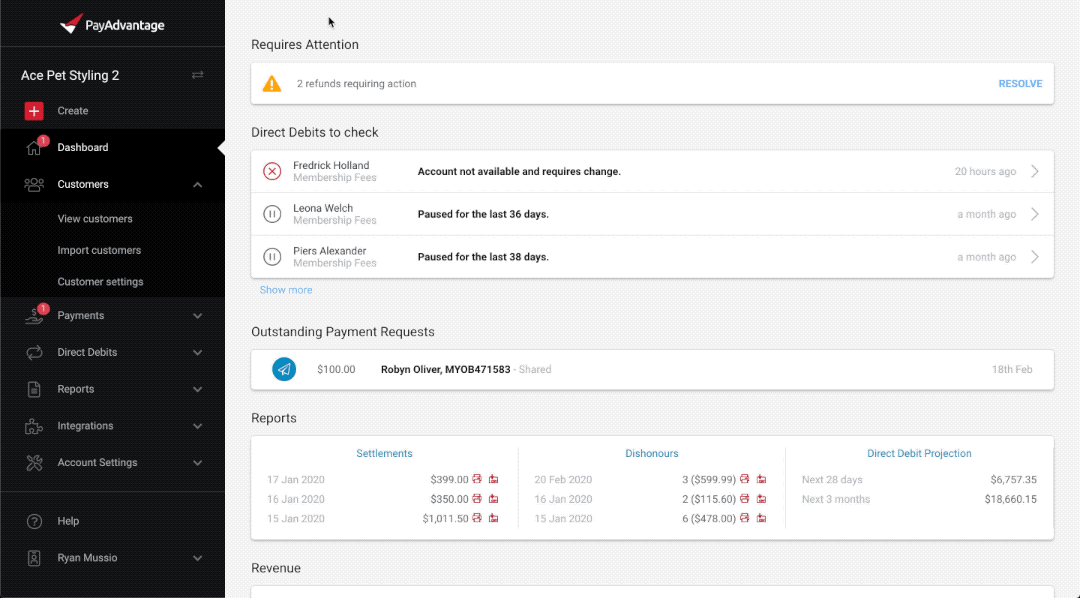Click the paused icon for Piers Alexander
Viewport: 1080px width, 598px height.
click(272, 257)
